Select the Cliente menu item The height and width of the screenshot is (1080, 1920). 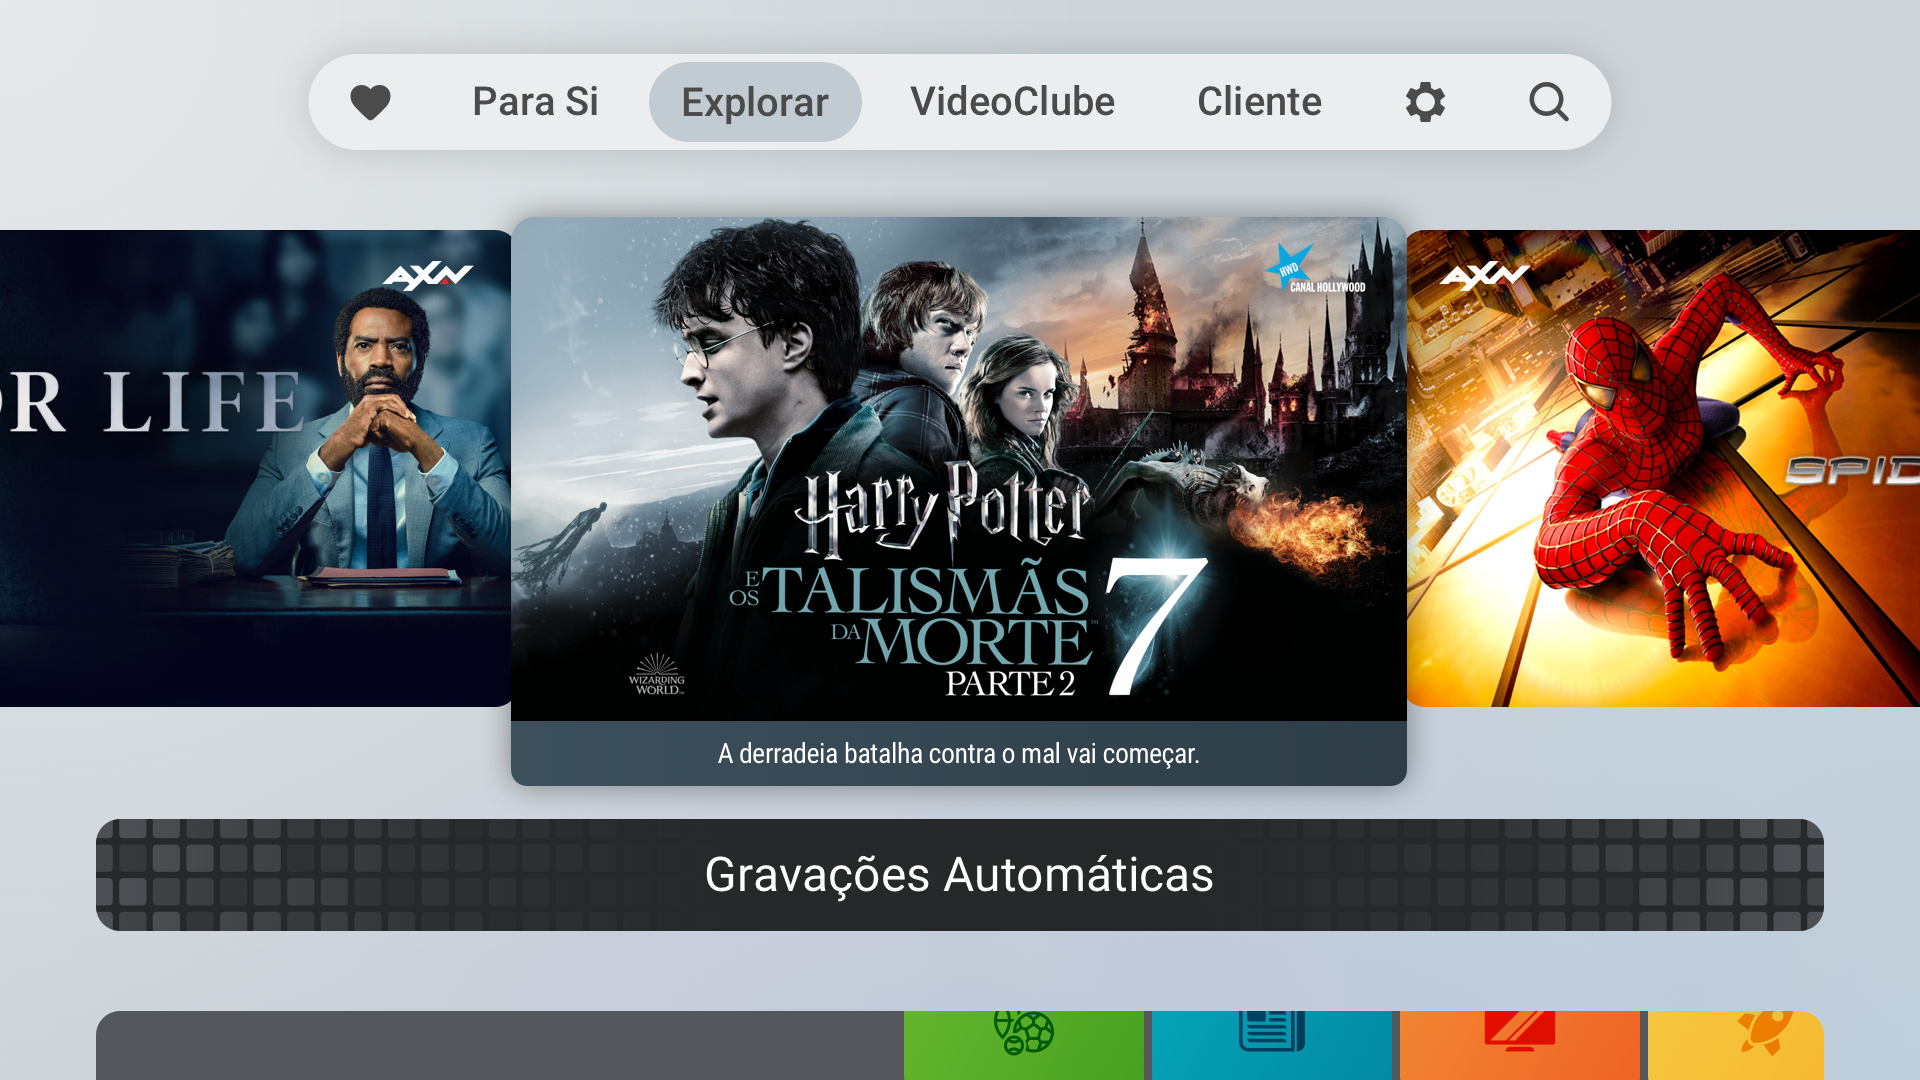(1259, 101)
